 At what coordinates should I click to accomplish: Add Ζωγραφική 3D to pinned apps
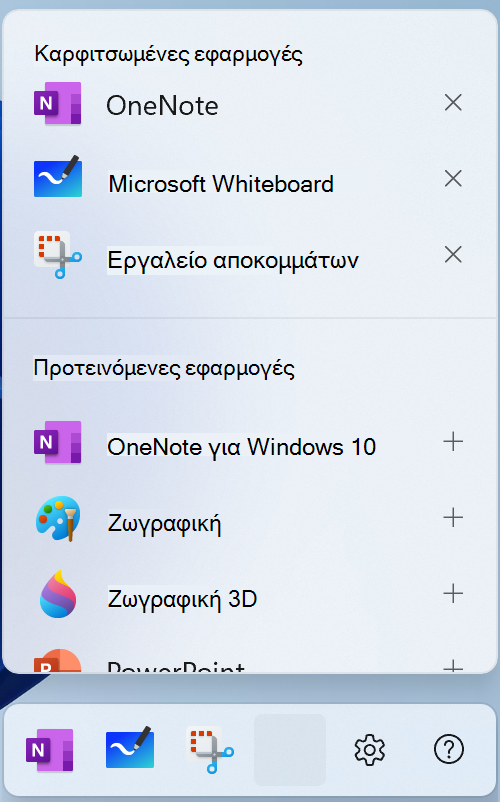(x=453, y=594)
